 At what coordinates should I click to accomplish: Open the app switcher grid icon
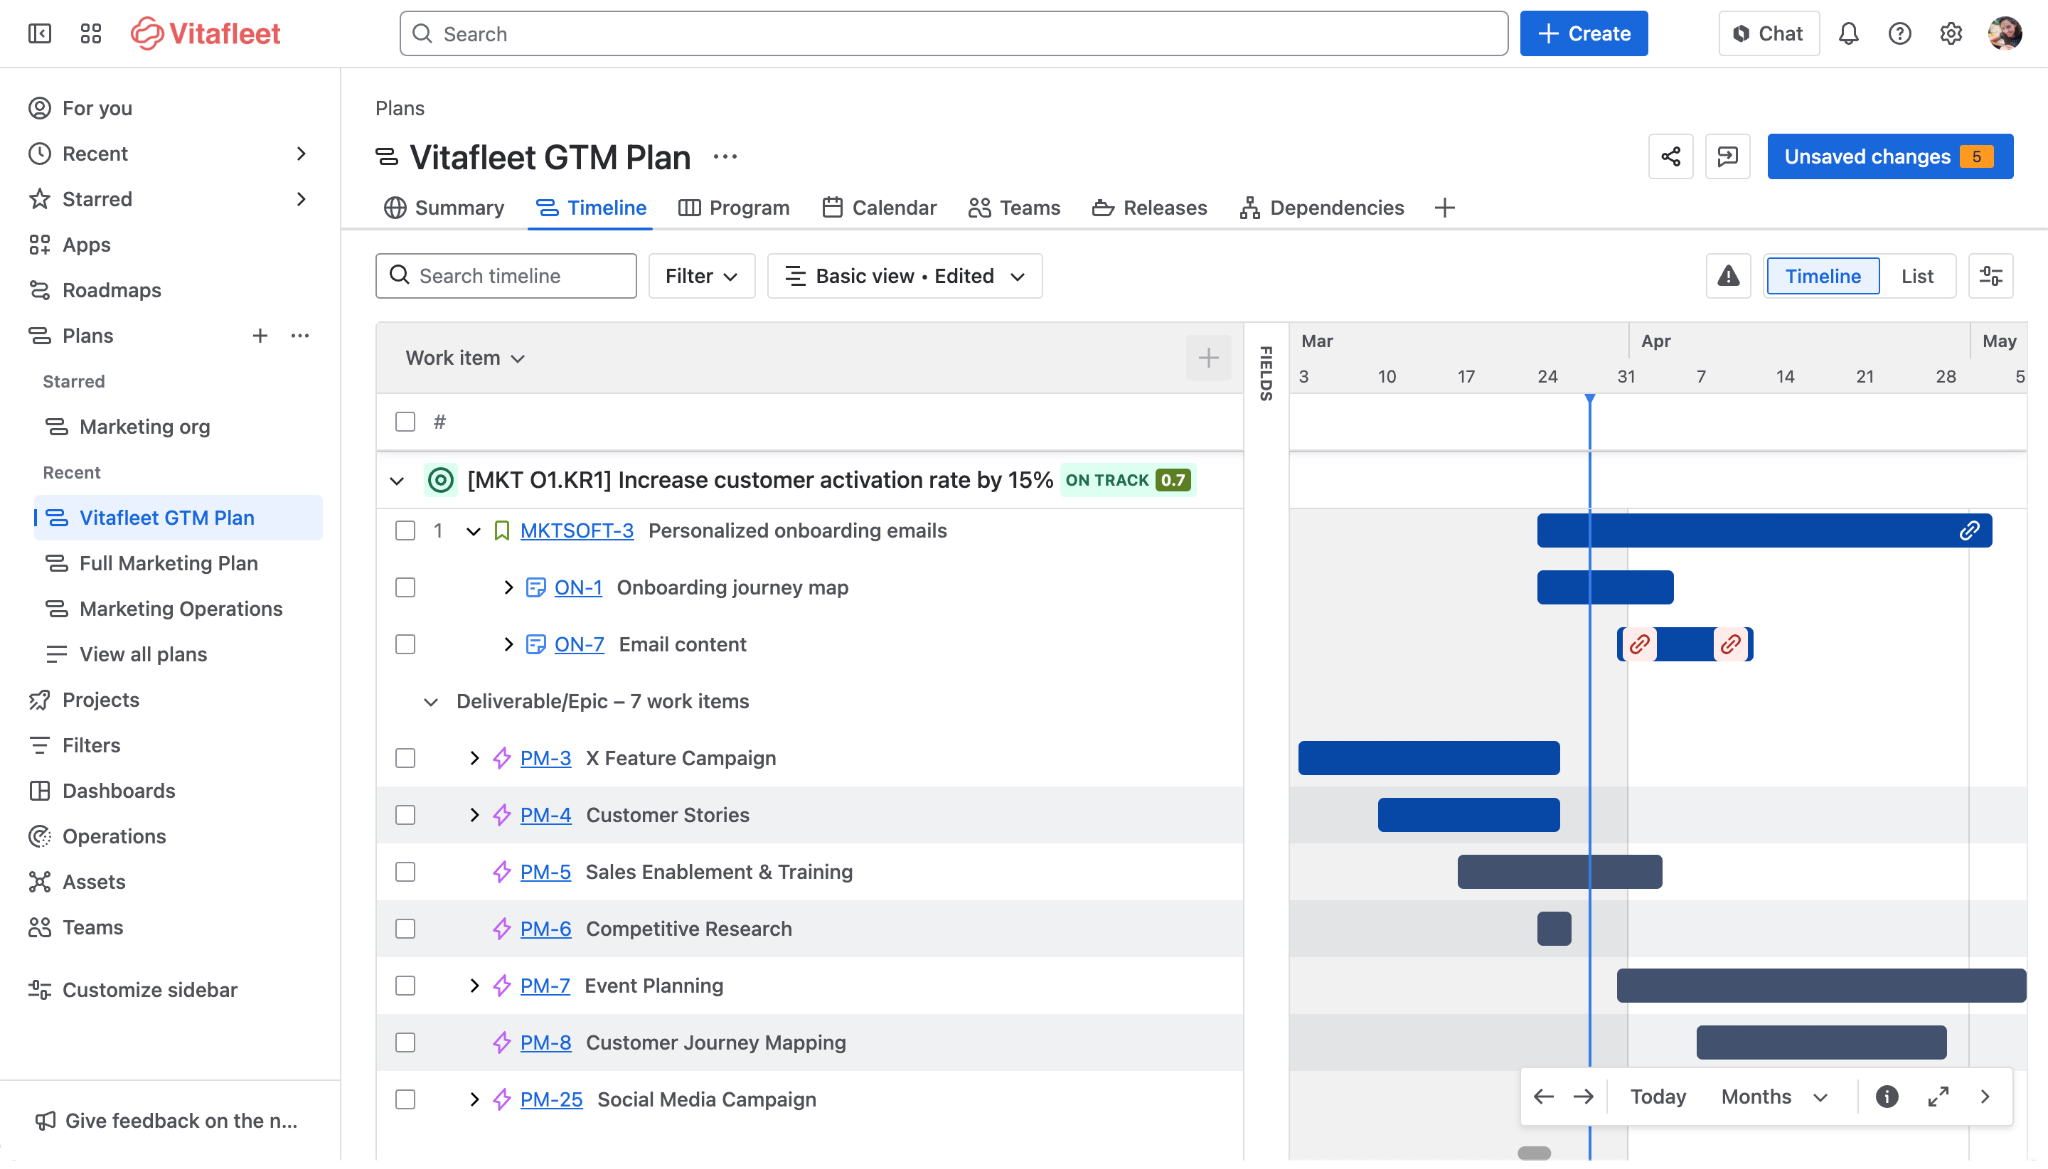pyautogui.click(x=91, y=34)
